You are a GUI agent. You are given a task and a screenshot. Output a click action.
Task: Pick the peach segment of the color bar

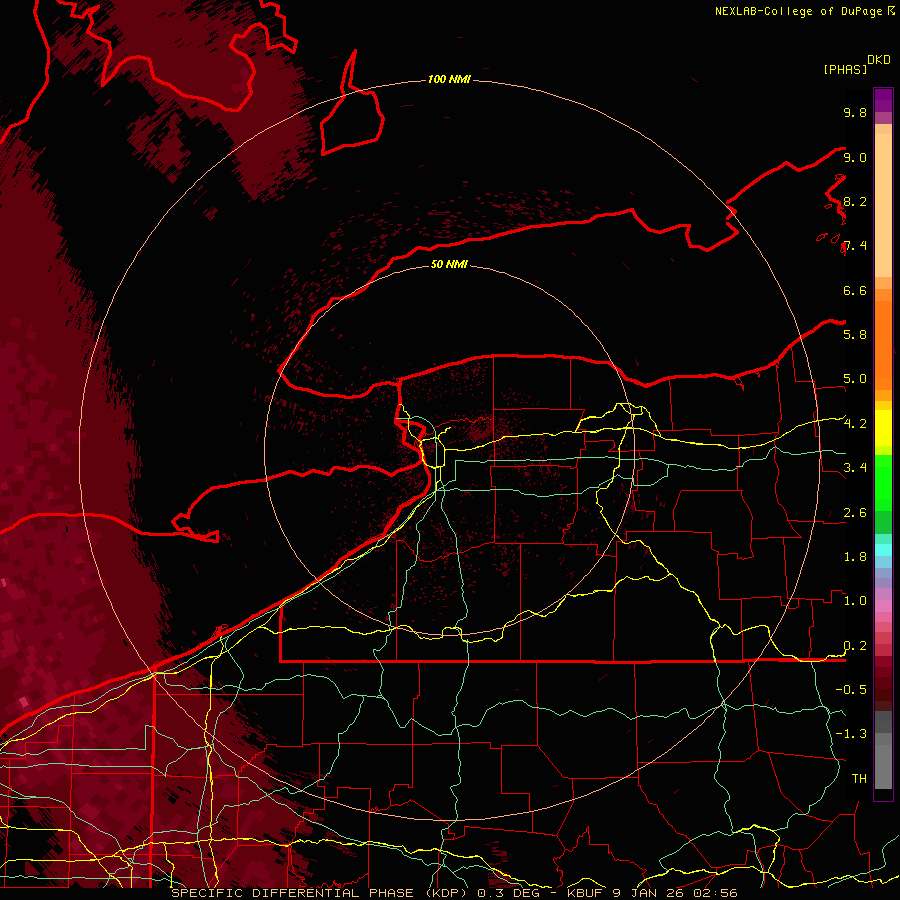883,205
